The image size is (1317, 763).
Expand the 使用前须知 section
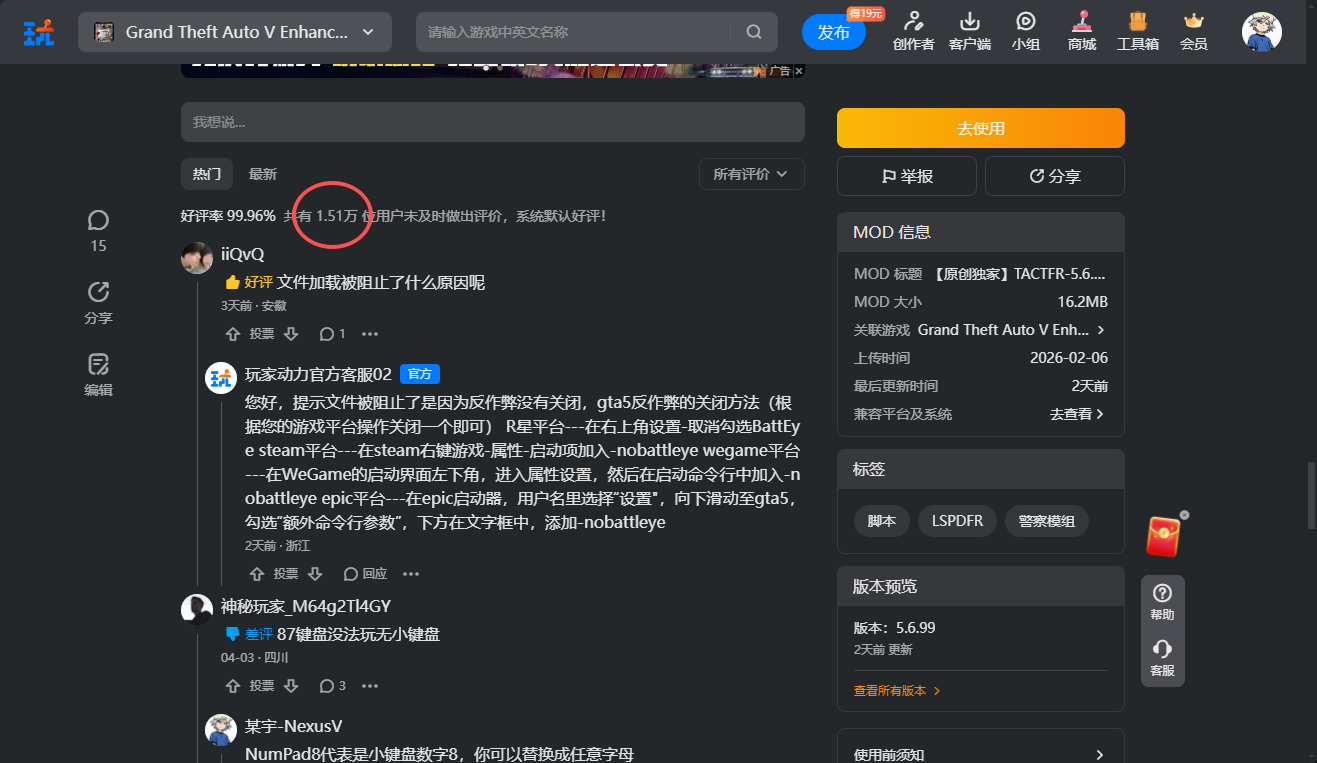[x=980, y=755]
